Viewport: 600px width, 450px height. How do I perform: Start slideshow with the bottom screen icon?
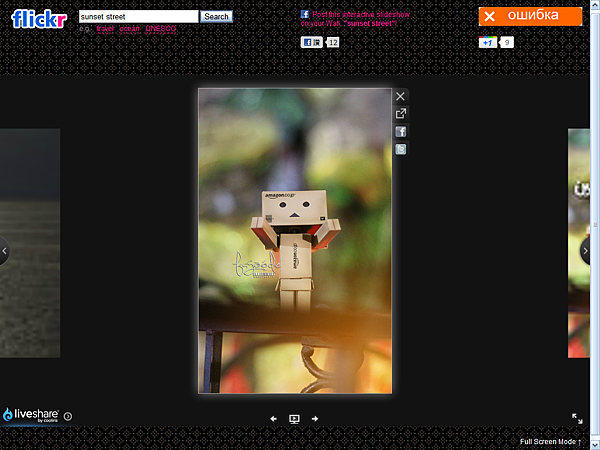coord(294,419)
